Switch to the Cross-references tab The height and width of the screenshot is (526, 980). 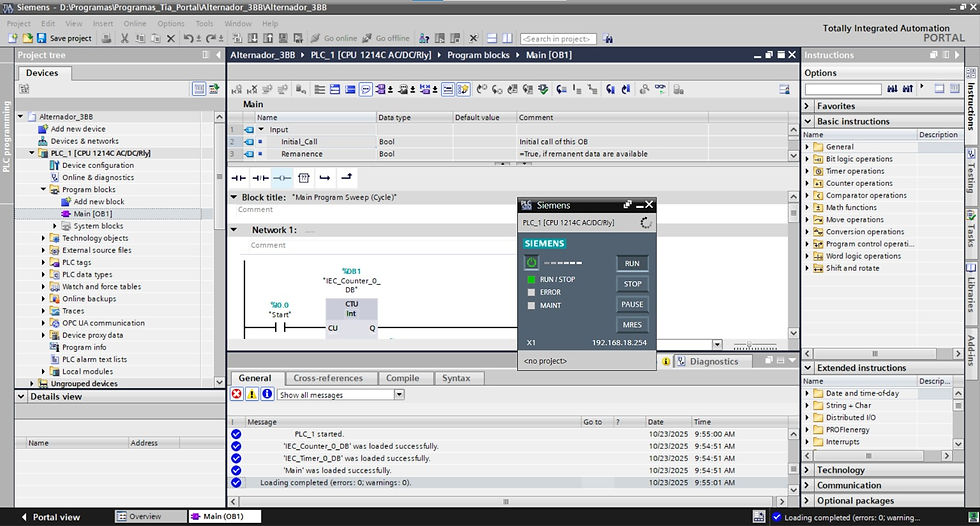328,378
